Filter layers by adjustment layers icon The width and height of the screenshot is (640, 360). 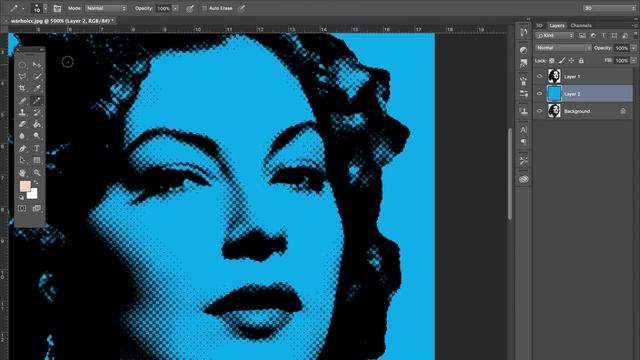(x=593, y=36)
